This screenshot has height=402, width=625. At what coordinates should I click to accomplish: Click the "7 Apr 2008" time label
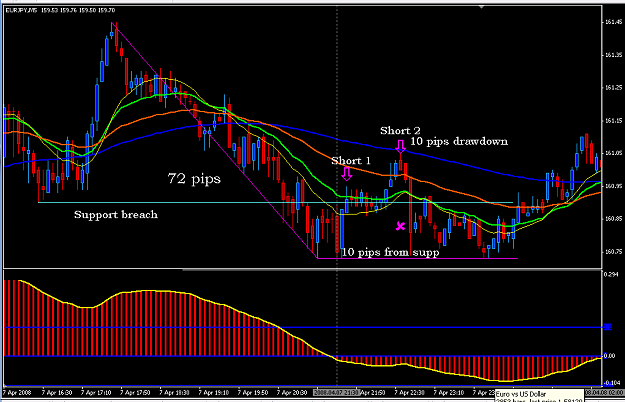pos(17,392)
